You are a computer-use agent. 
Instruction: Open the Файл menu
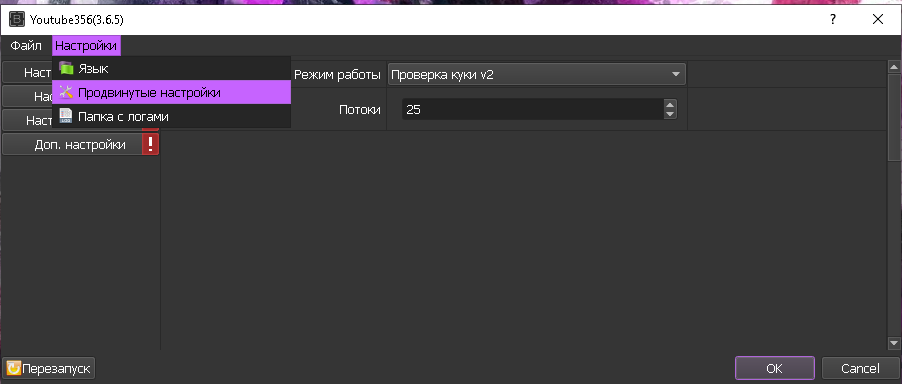pyautogui.click(x=26, y=46)
